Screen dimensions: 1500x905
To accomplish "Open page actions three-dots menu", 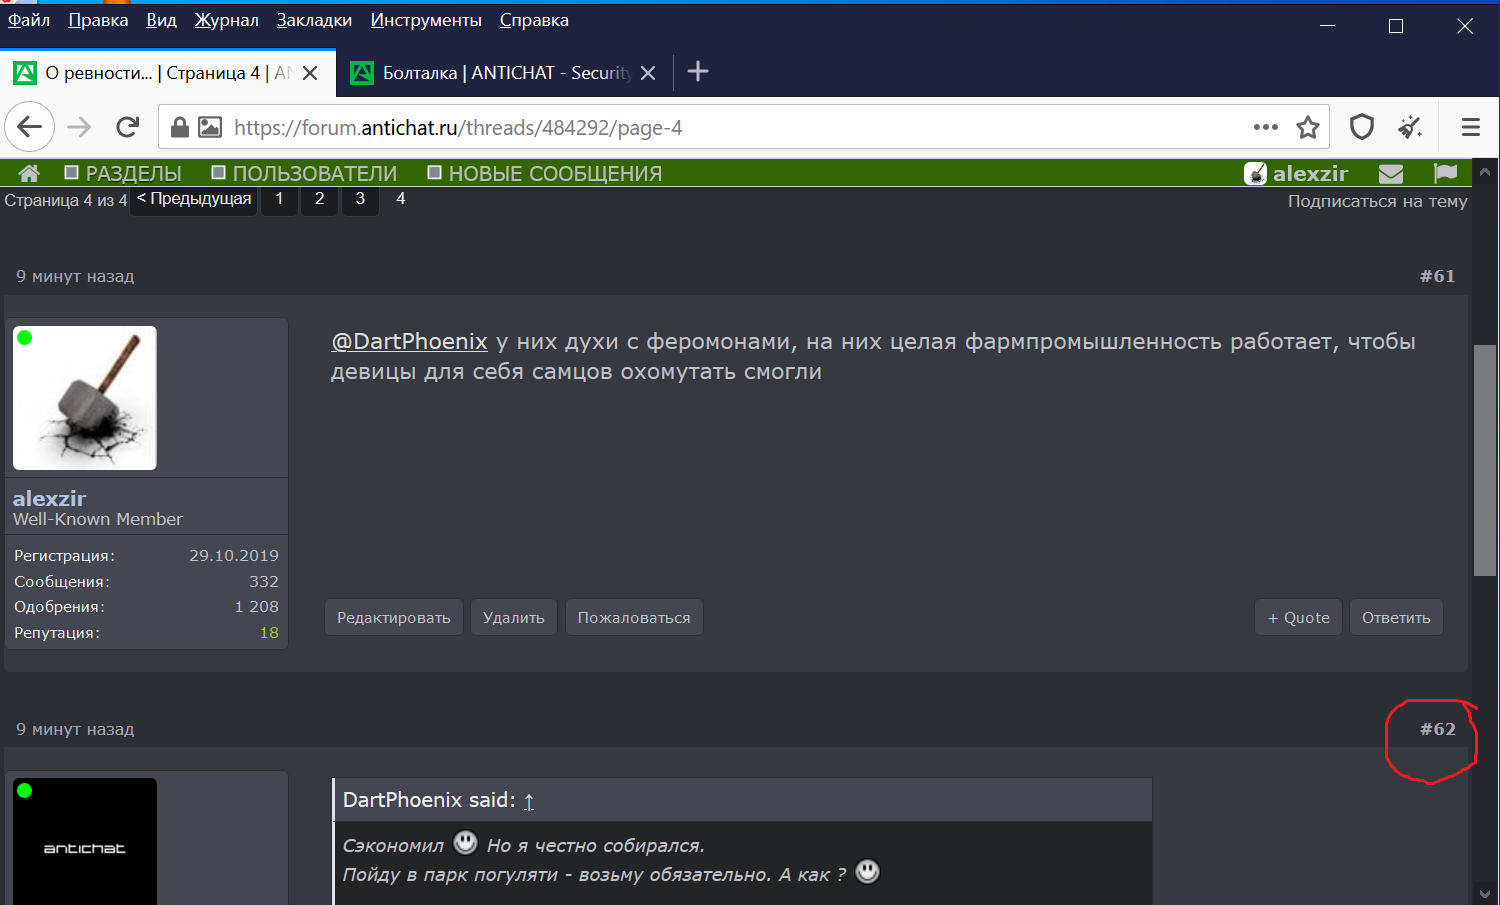I will click(x=1265, y=127).
